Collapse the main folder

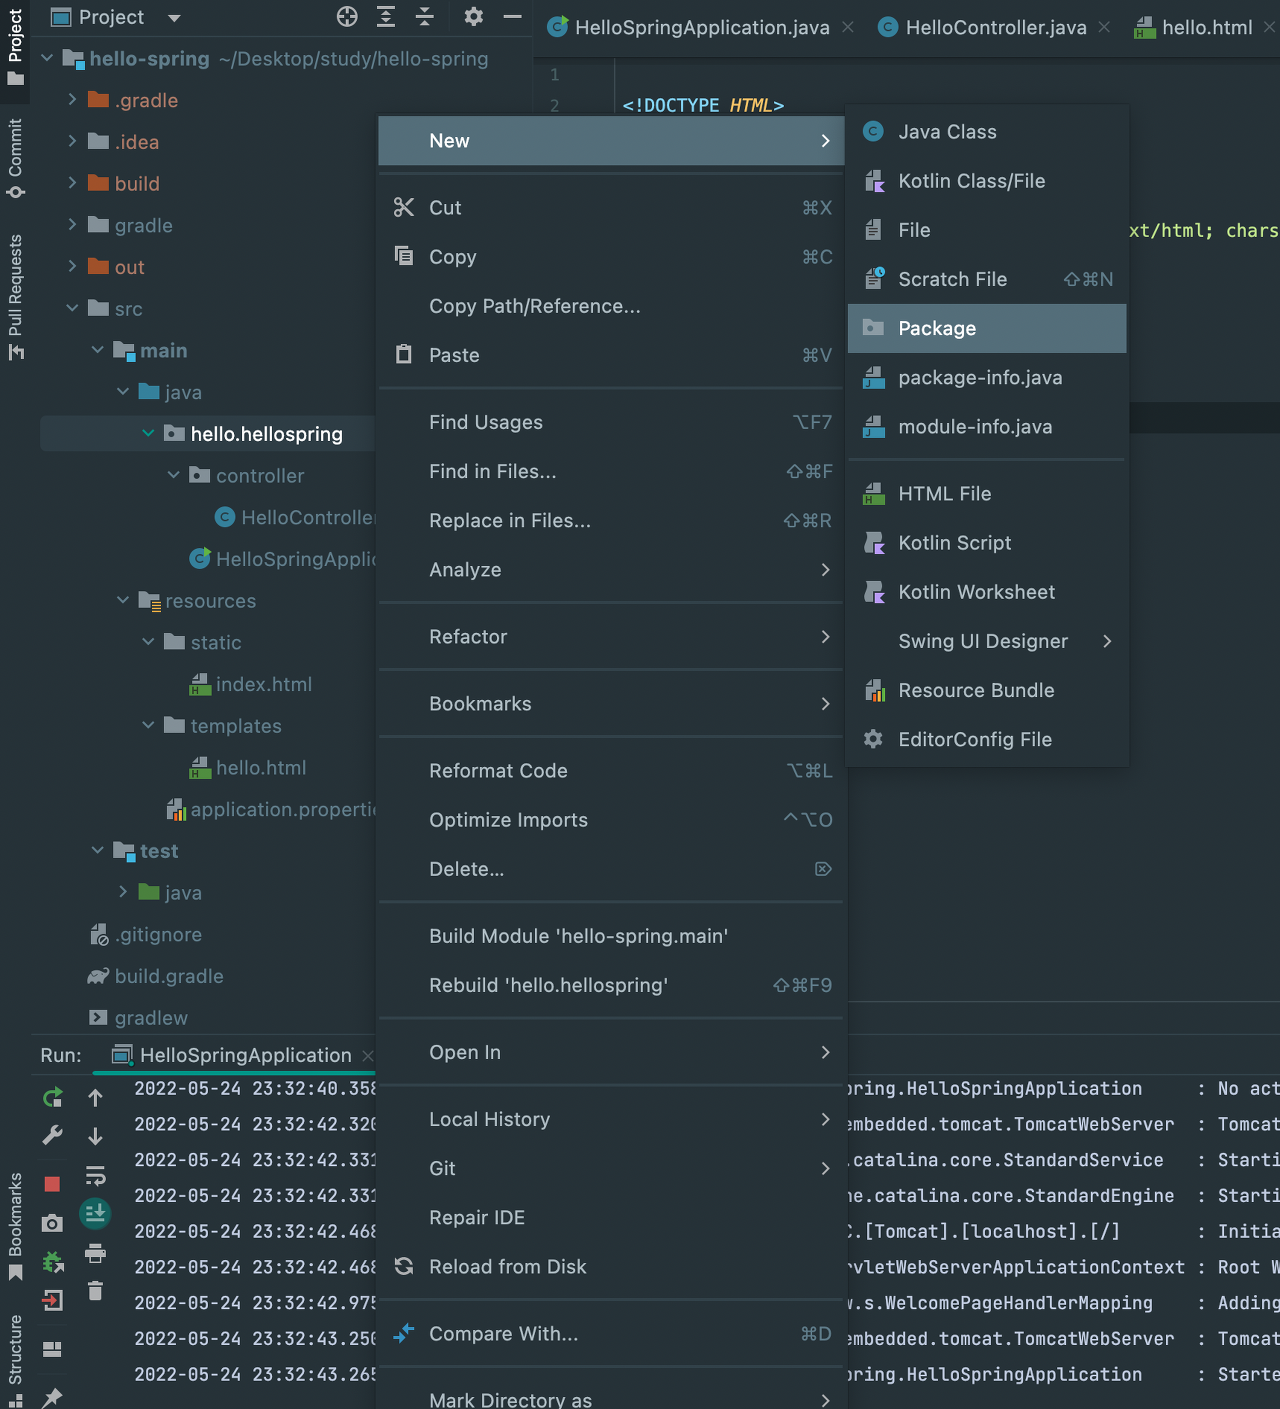pyautogui.click(x=97, y=350)
